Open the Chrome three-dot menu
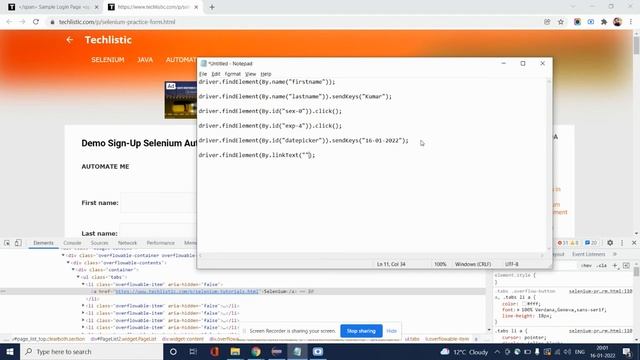640x360 pixels. coord(631,22)
